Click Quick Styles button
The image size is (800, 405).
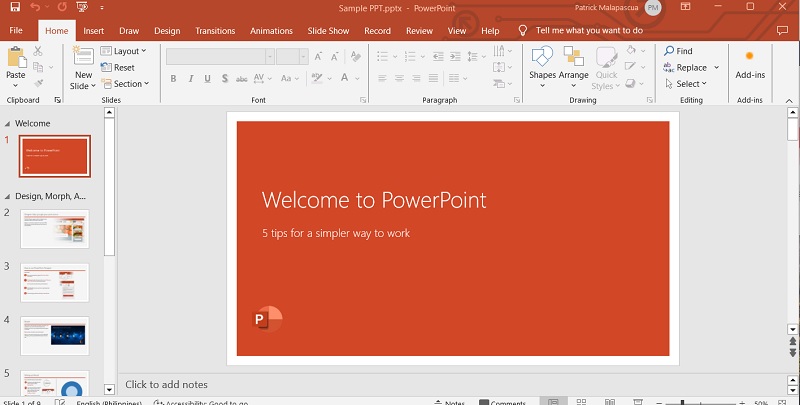(x=606, y=68)
